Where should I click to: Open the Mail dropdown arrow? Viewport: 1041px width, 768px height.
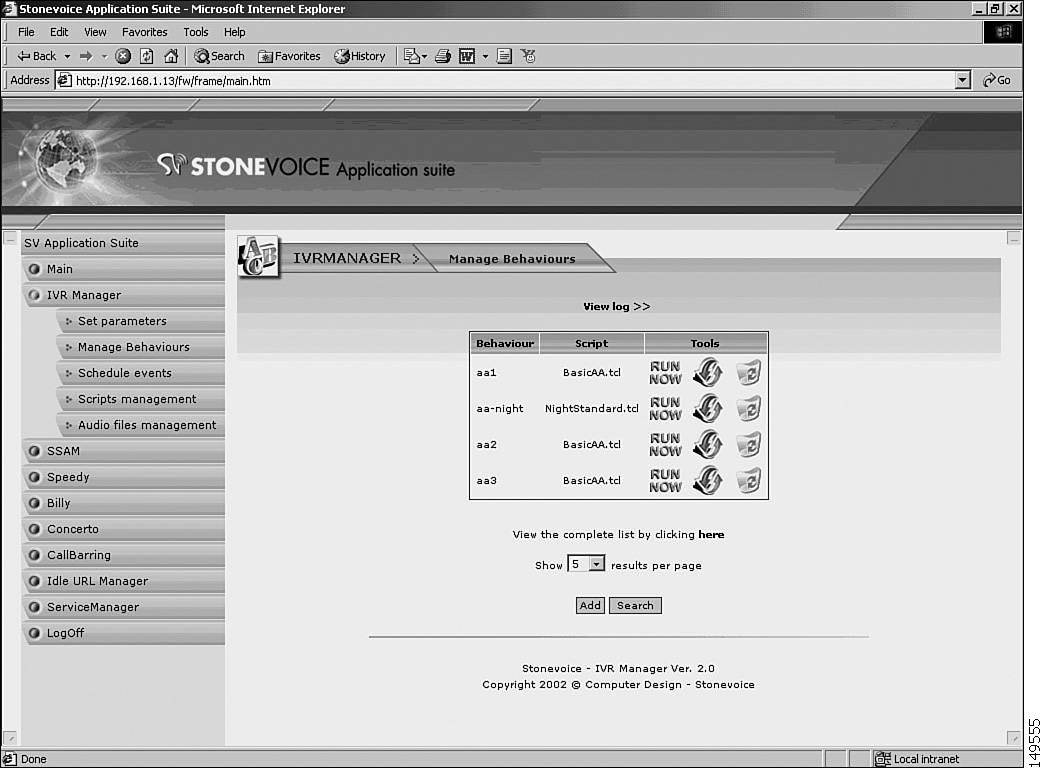tap(424, 56)
